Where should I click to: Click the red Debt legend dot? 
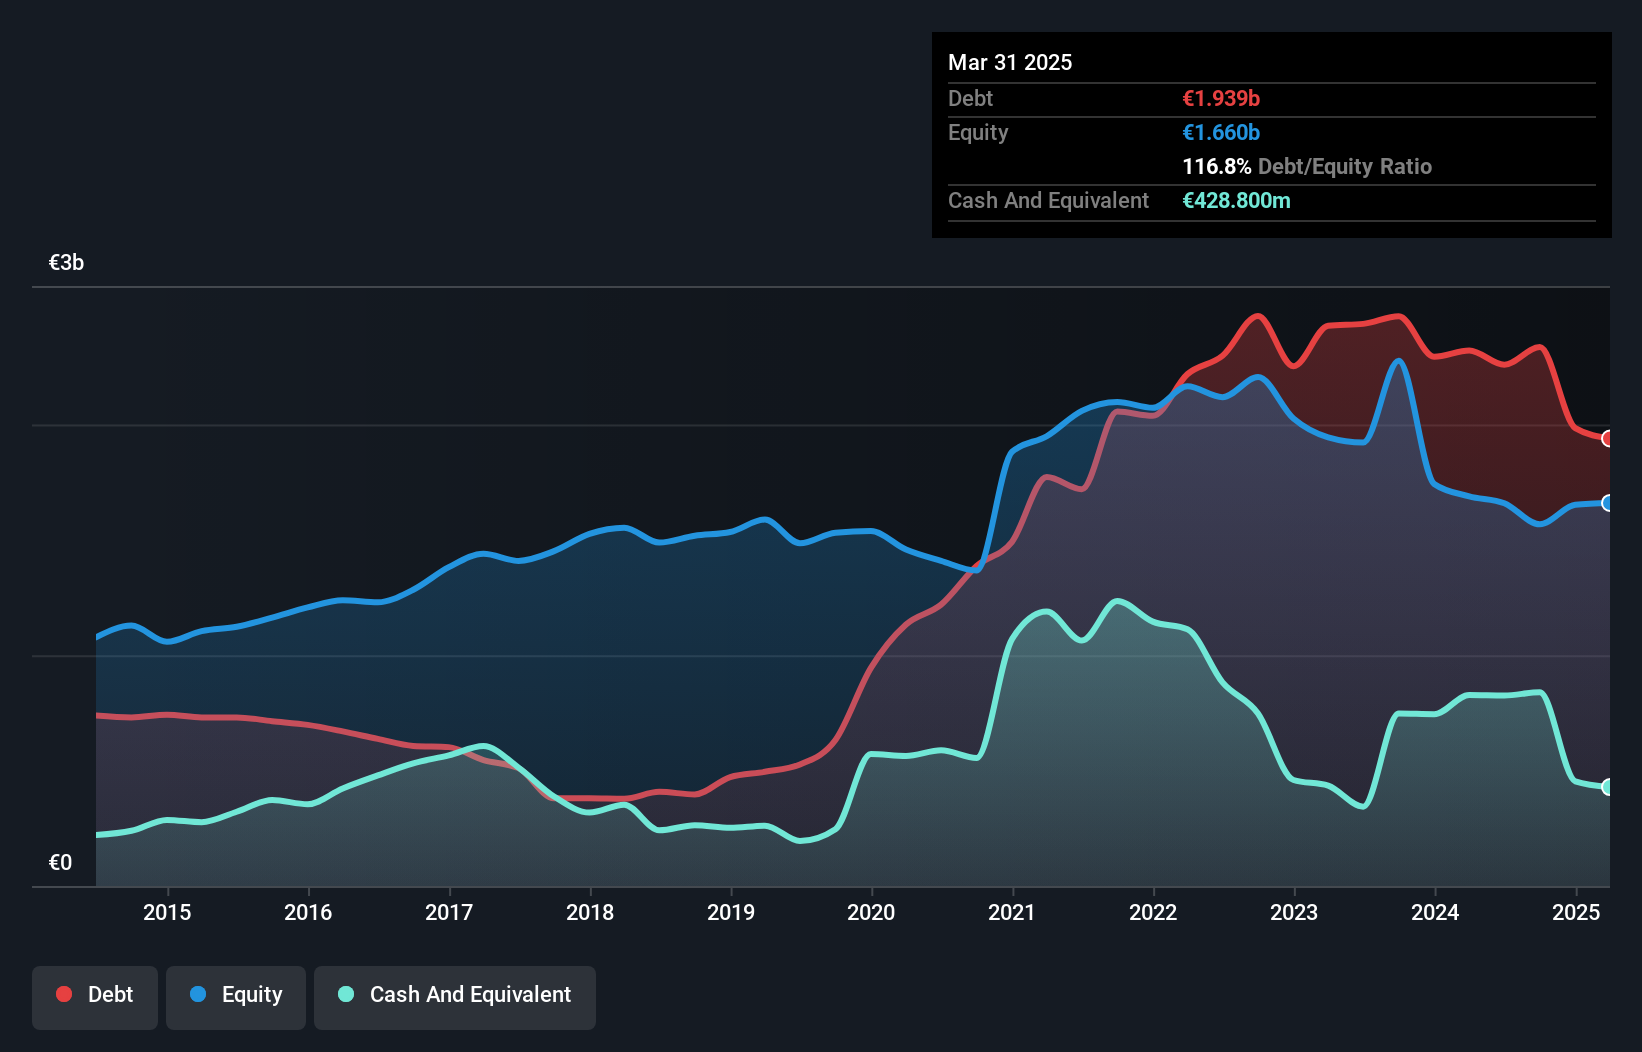(x=64, y=994)
